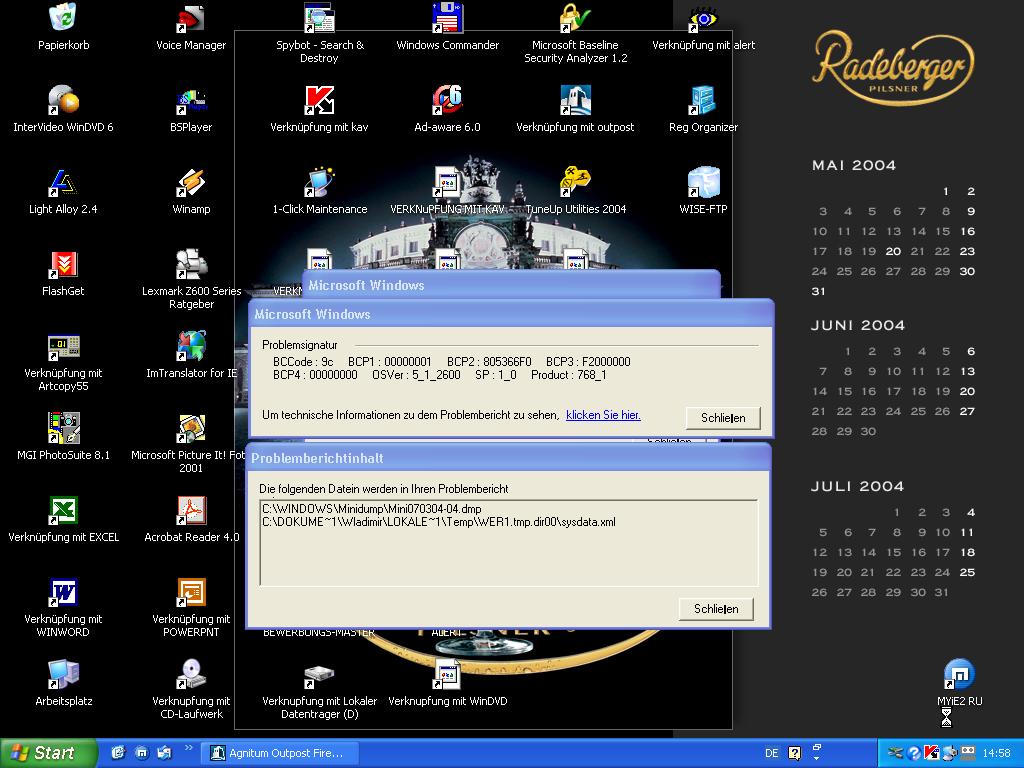Open Lexmark Z600 Series Ratgeber icon
This screenshot has height=768, width=1024.
pos(191,280)
